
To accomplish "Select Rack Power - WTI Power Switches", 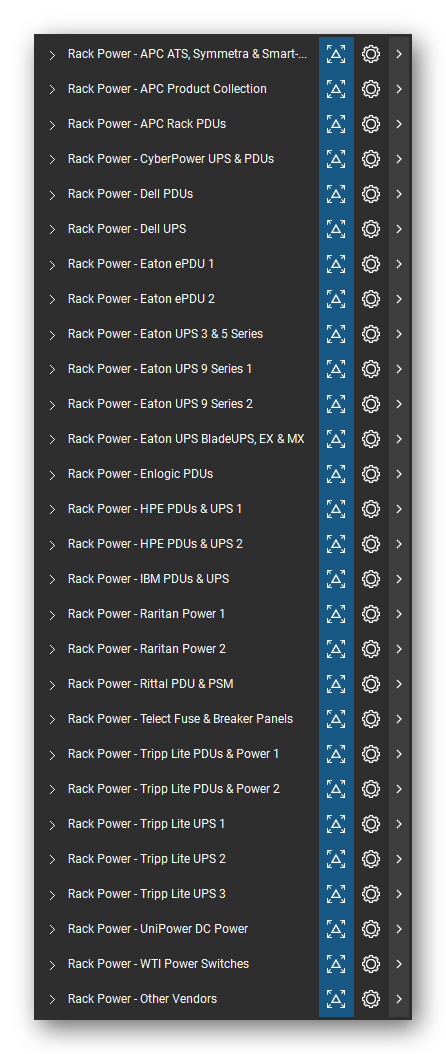I will click(159, 964).
